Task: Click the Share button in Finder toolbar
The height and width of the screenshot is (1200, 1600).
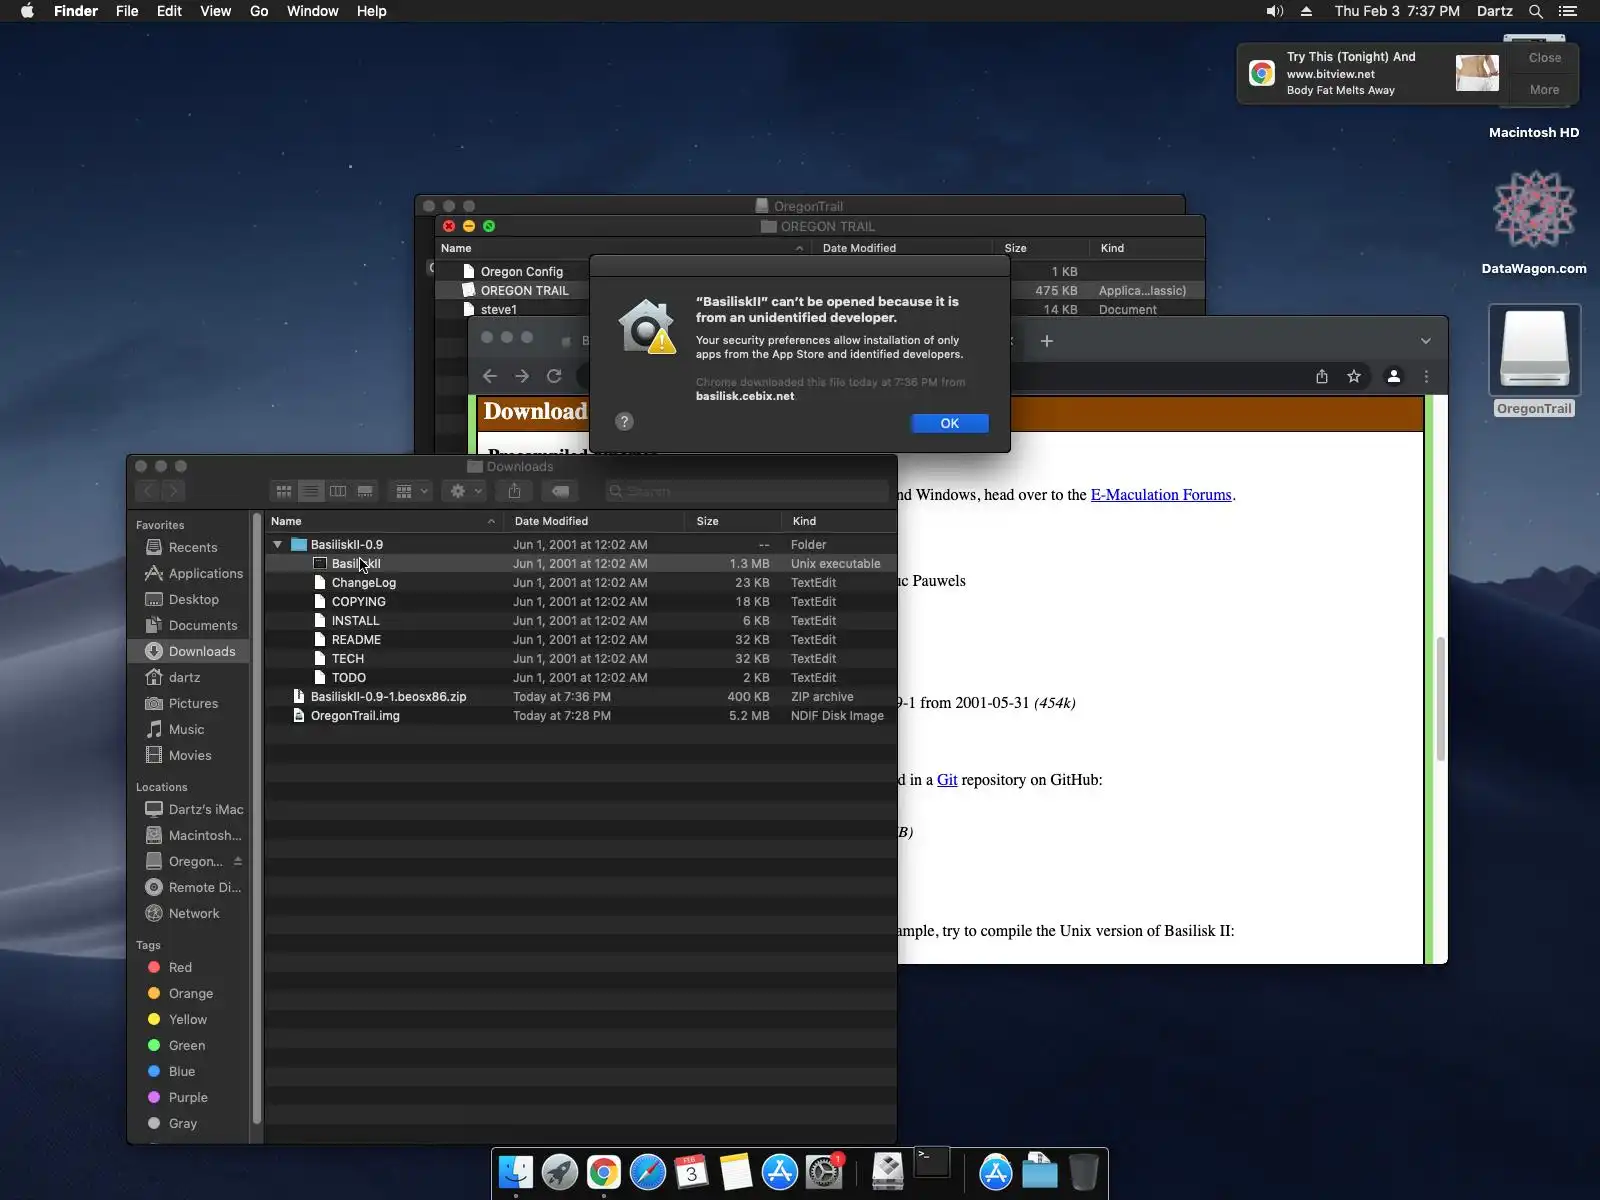Action: pos(514,491)
